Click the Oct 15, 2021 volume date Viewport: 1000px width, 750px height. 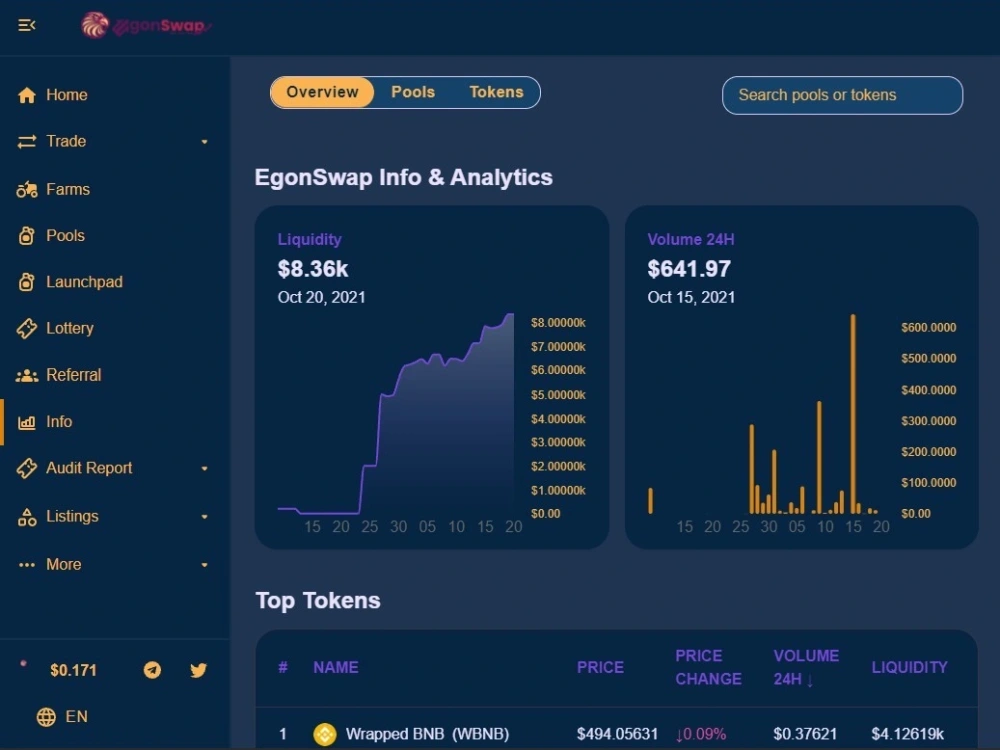[x=691, y=297]
